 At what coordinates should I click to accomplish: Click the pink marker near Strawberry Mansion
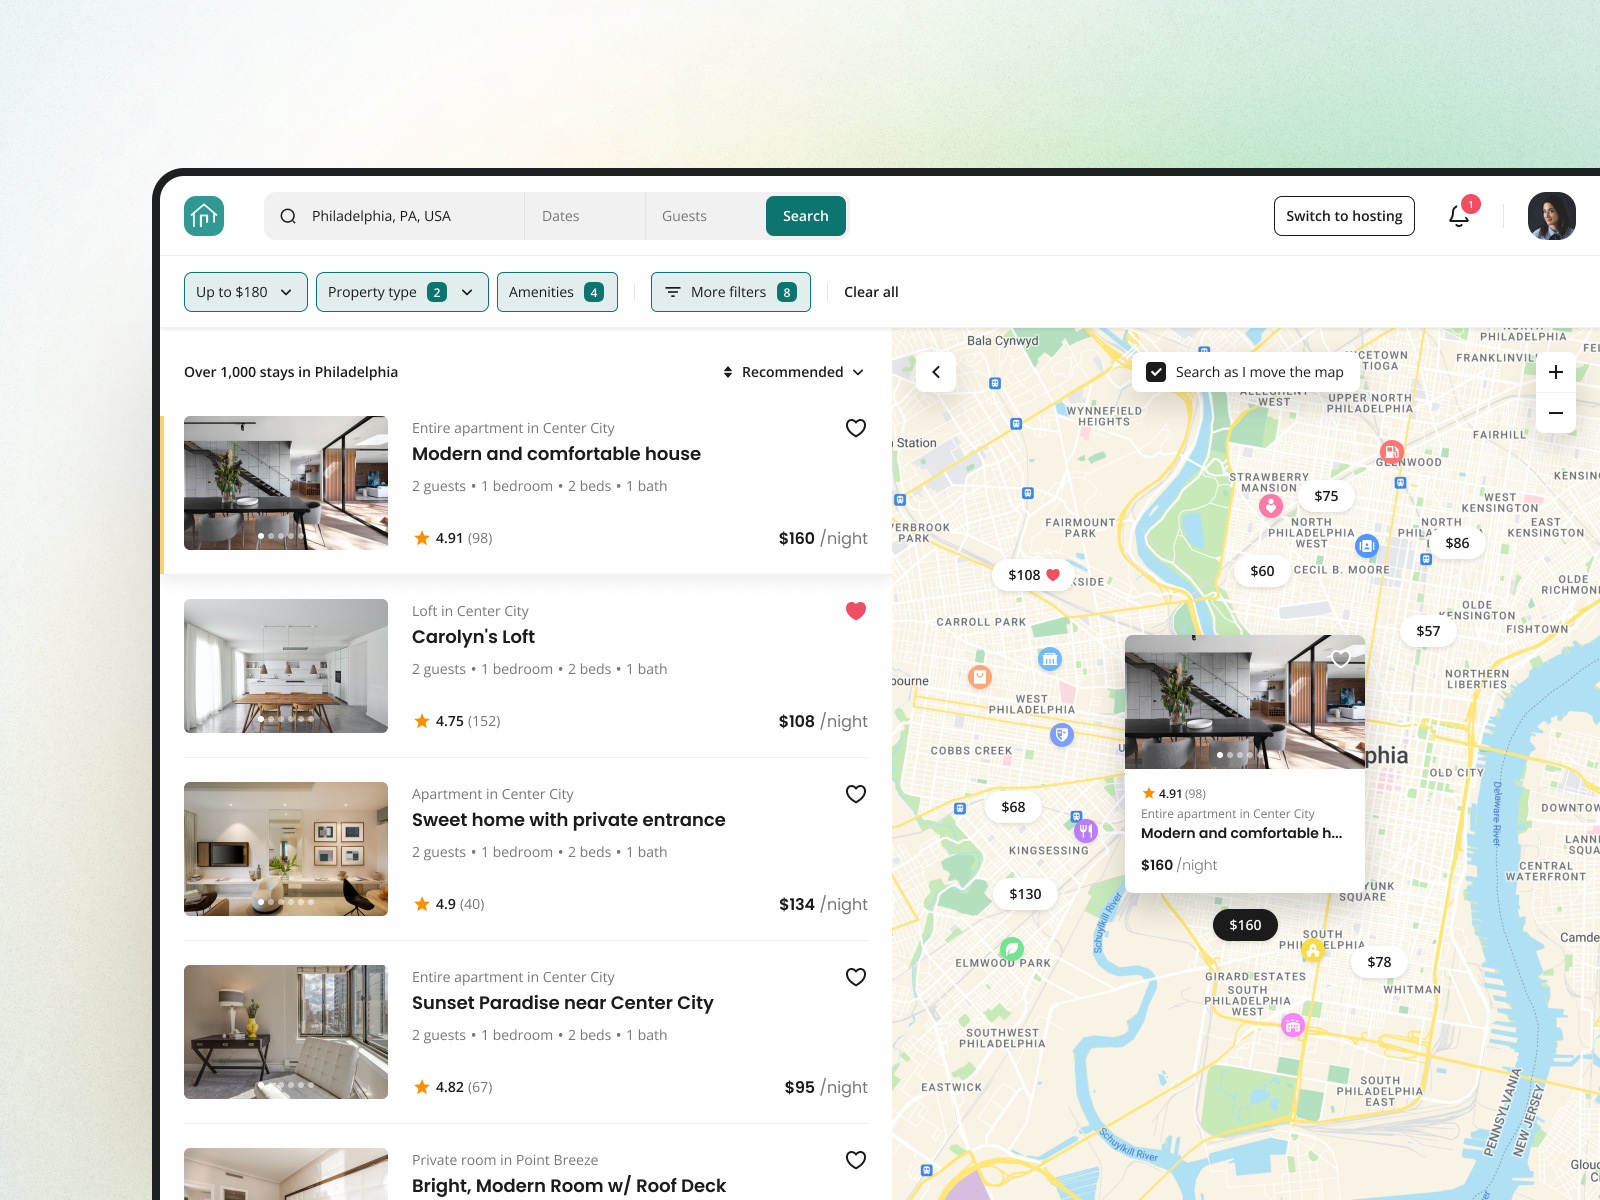point(1271,506)
